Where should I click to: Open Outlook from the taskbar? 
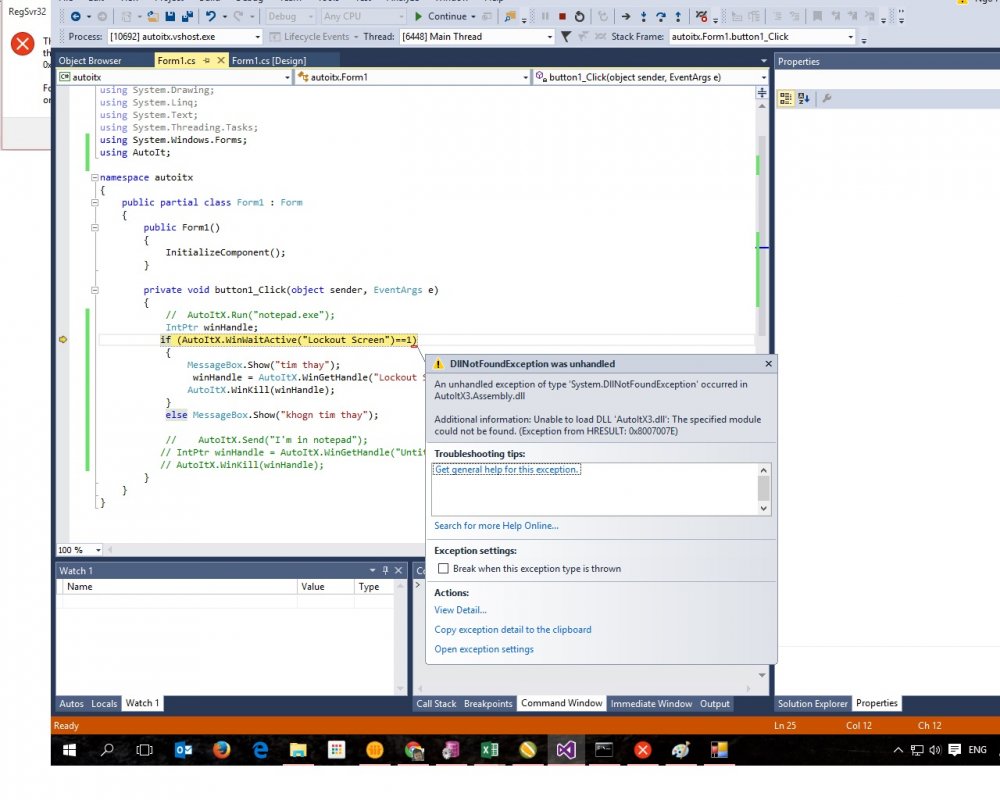pyautogui.click(x=183, y=750)
